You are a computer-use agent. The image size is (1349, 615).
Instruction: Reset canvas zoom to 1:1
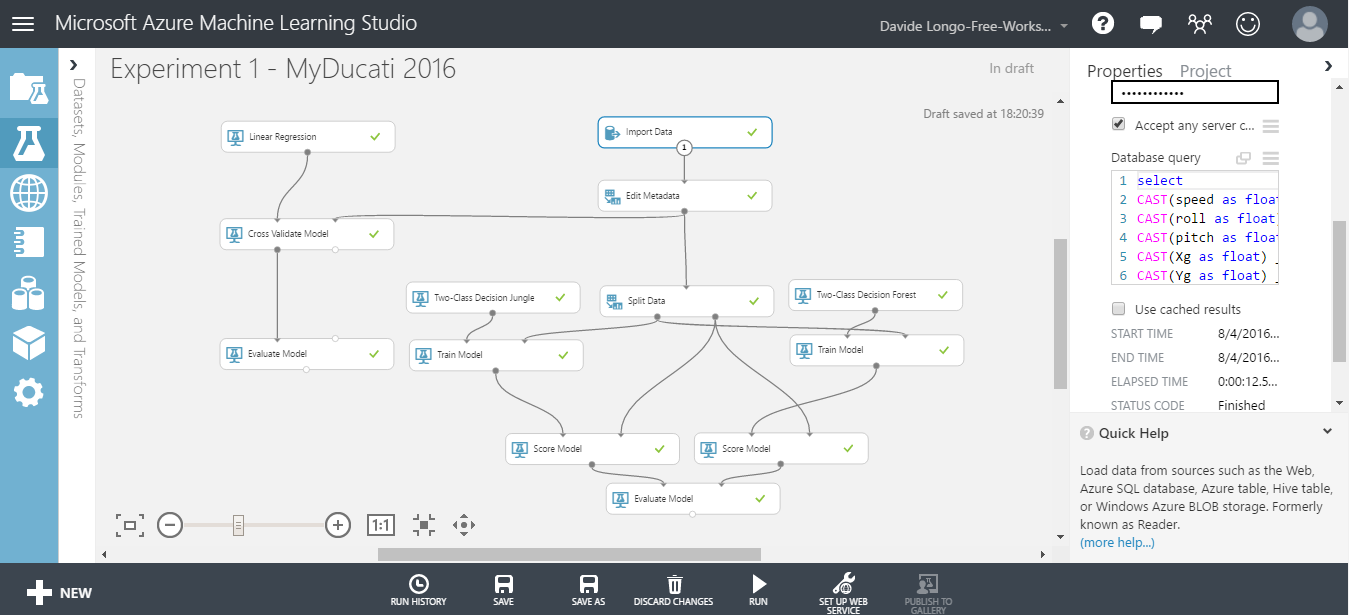[x=381, y=524]
